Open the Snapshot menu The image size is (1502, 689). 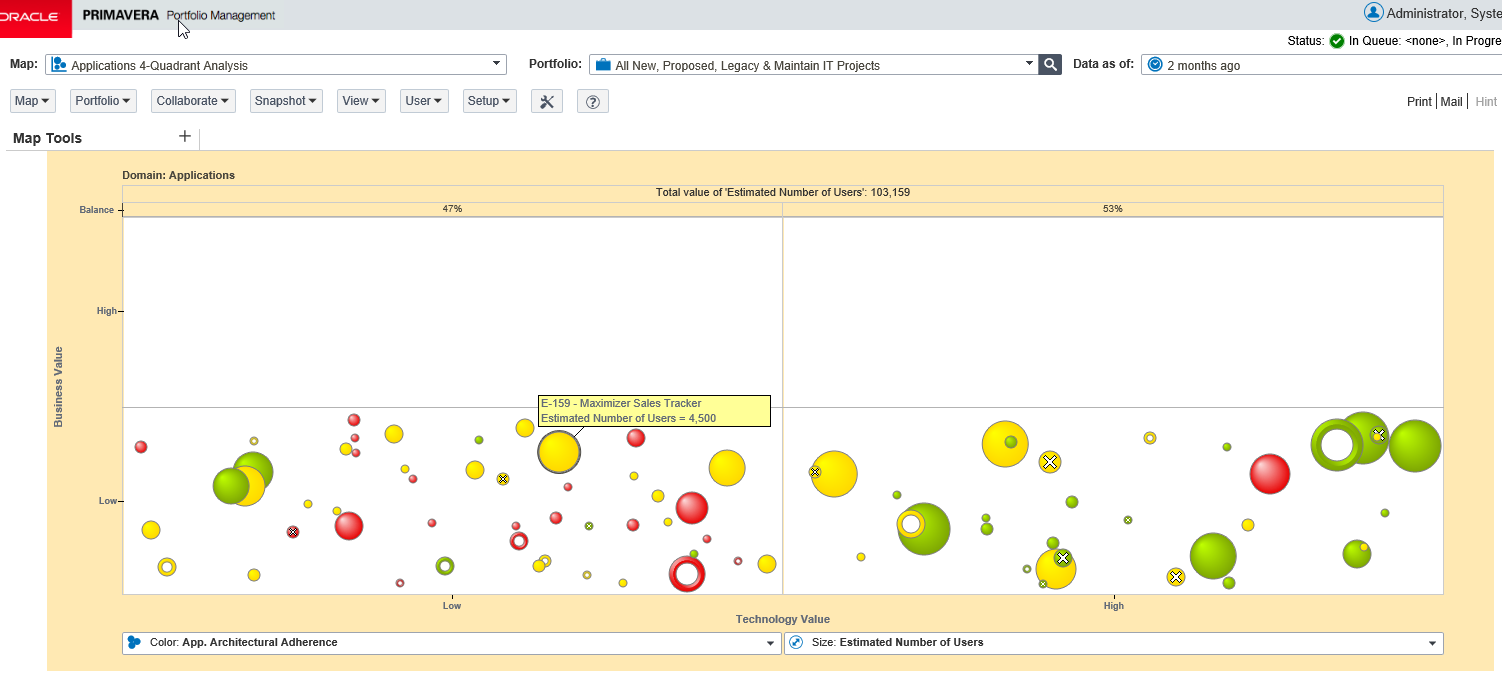(x=286, y=100)
